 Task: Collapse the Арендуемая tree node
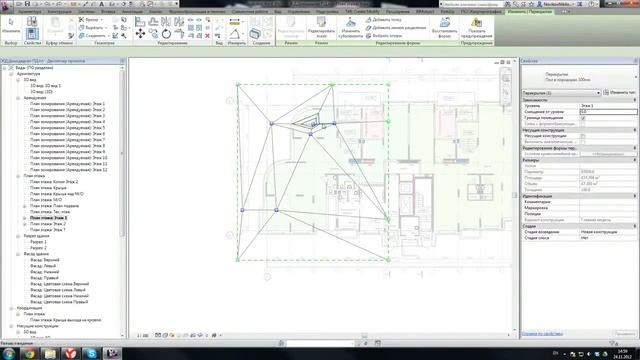[18, 98]
